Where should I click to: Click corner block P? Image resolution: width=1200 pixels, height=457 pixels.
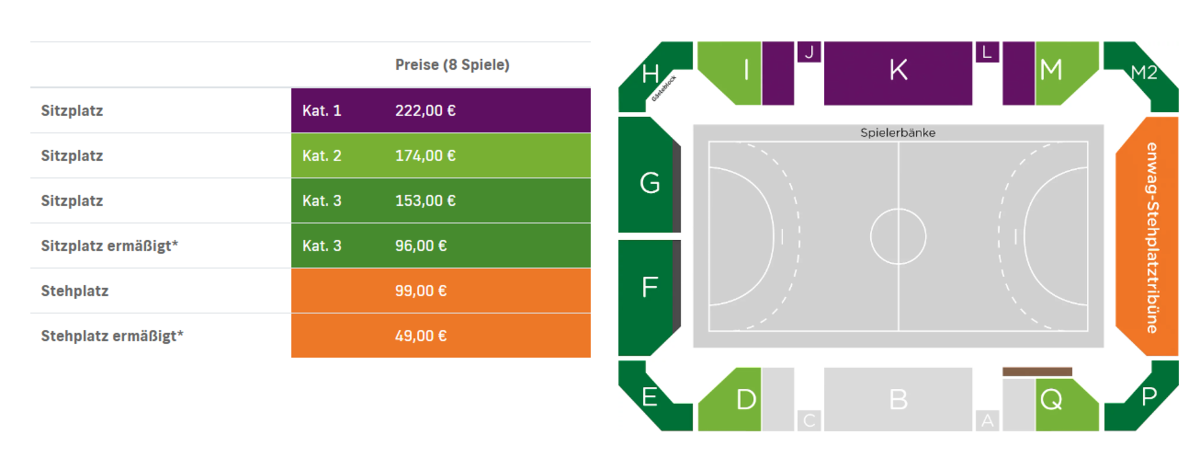pos(1142,397)
